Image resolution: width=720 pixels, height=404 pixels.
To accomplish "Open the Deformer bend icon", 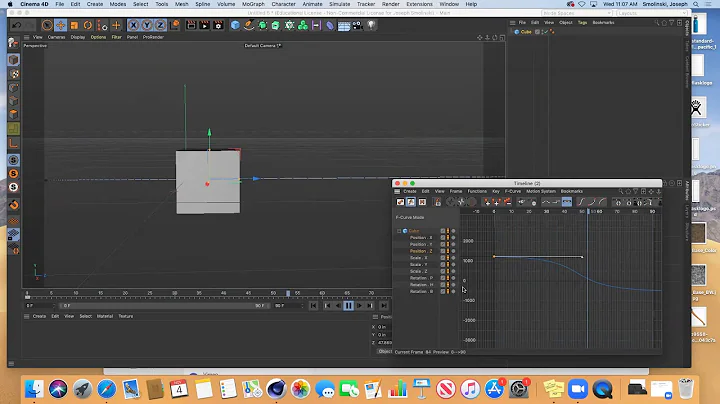I will point(330,25).
